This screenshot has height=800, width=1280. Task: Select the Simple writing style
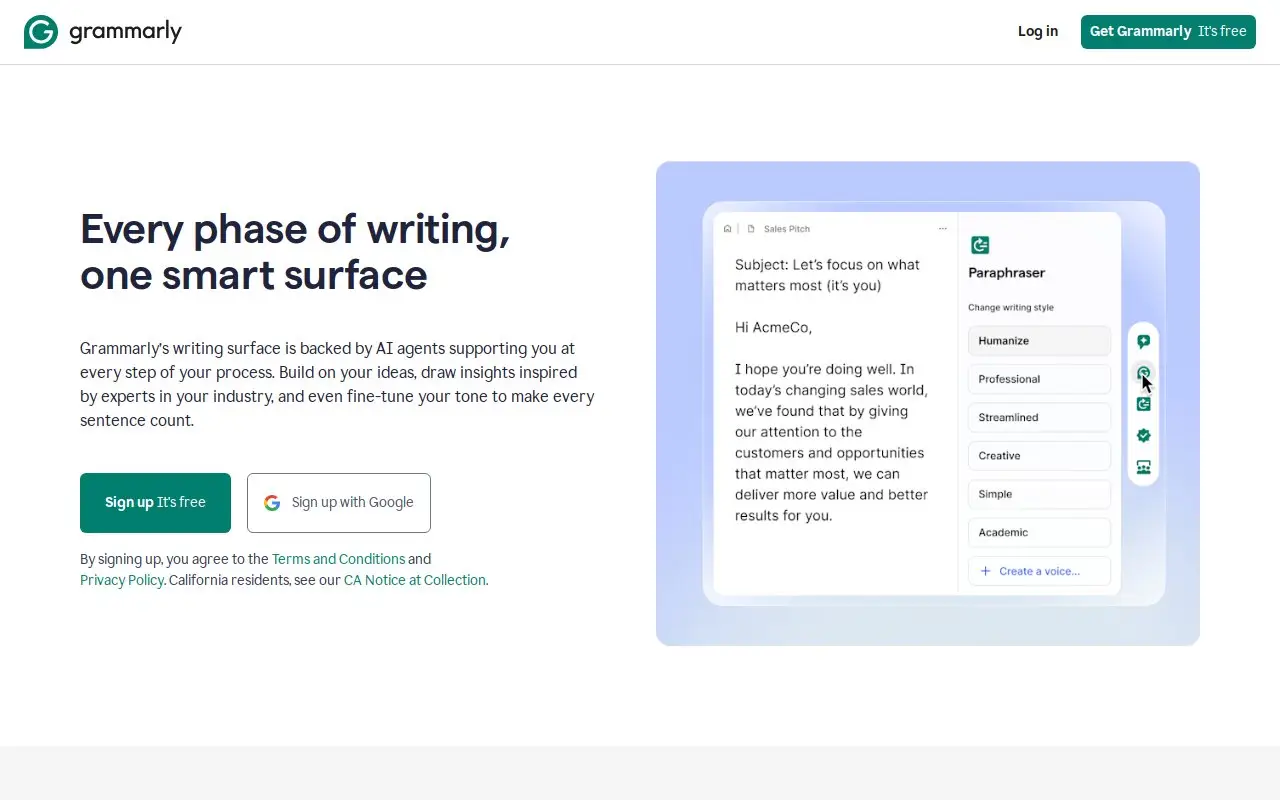click(1039, 494)
